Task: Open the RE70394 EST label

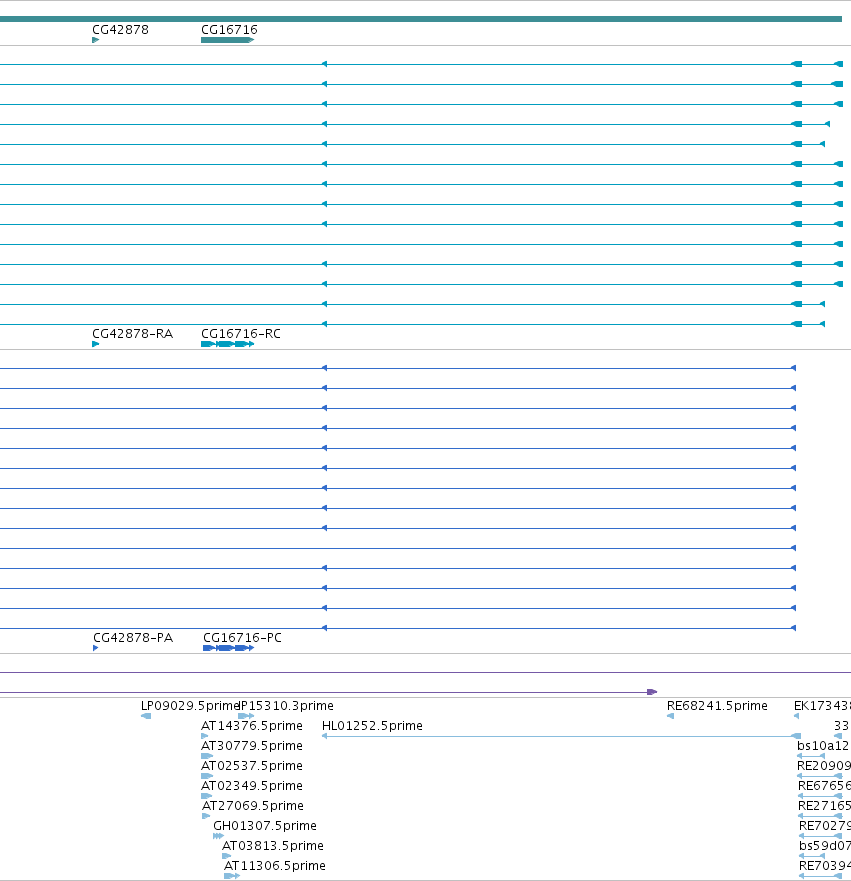Action: (x=825, y=866)
